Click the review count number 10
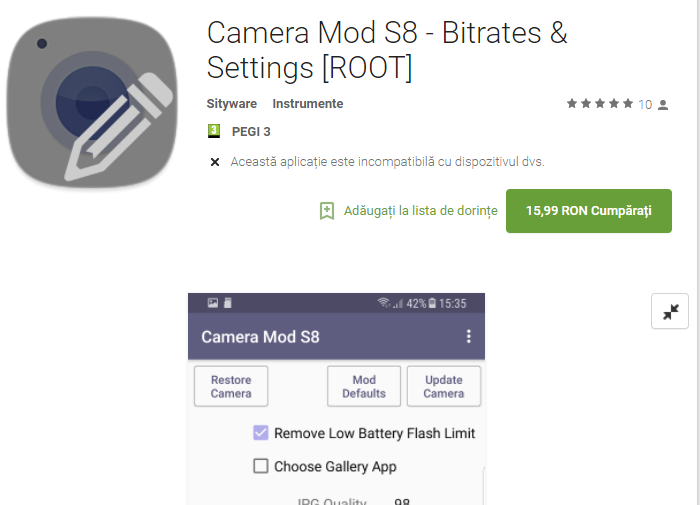This screenshot has width=700, height=505. coord(645,104)
